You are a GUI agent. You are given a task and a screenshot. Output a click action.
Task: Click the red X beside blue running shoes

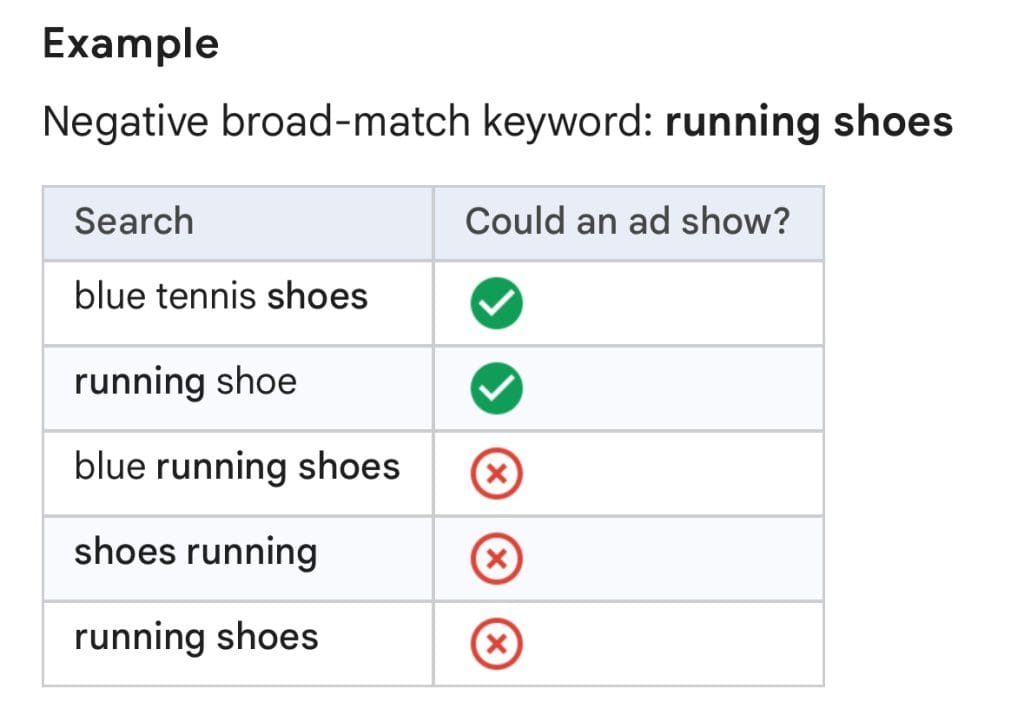coord(495,475)
